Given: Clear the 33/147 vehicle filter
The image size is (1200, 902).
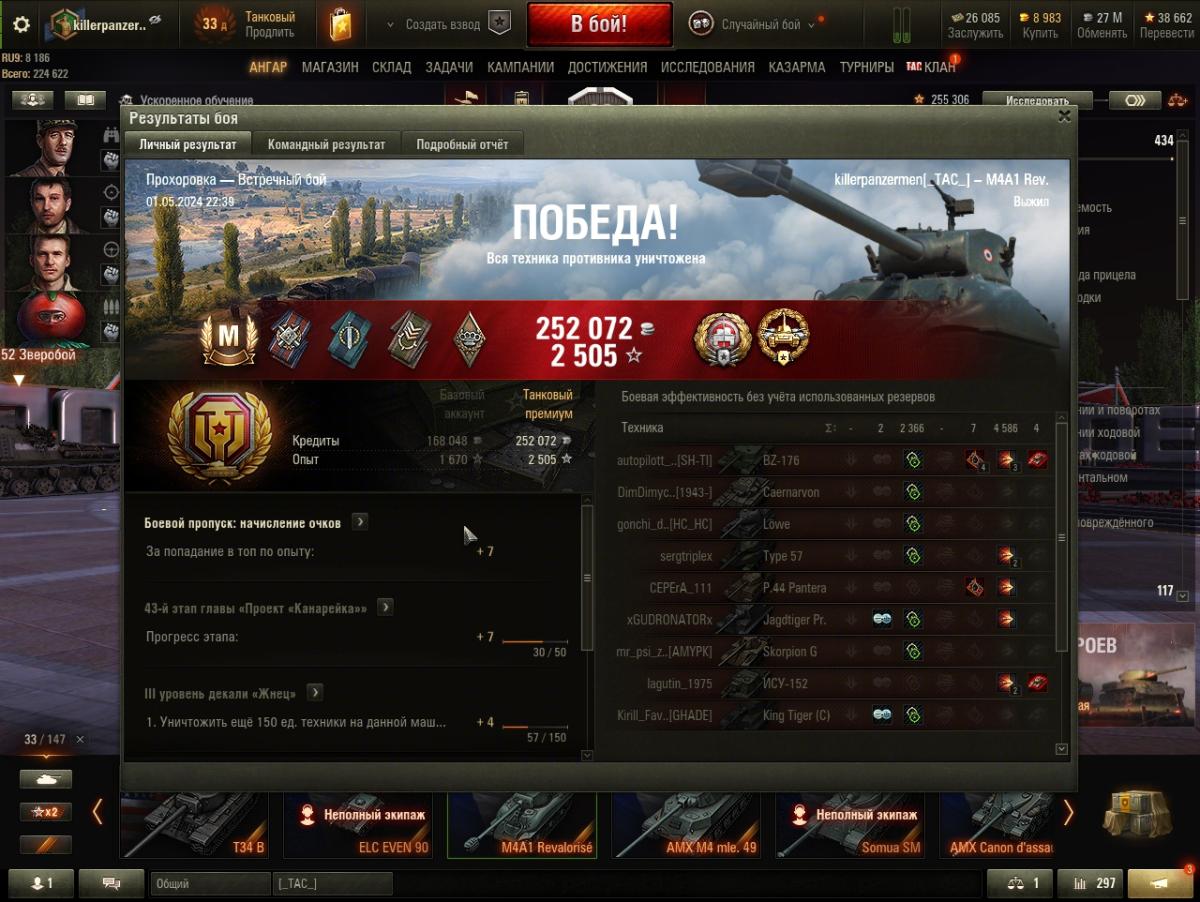Looking at the screenshot, I should (x=80, y=740).
